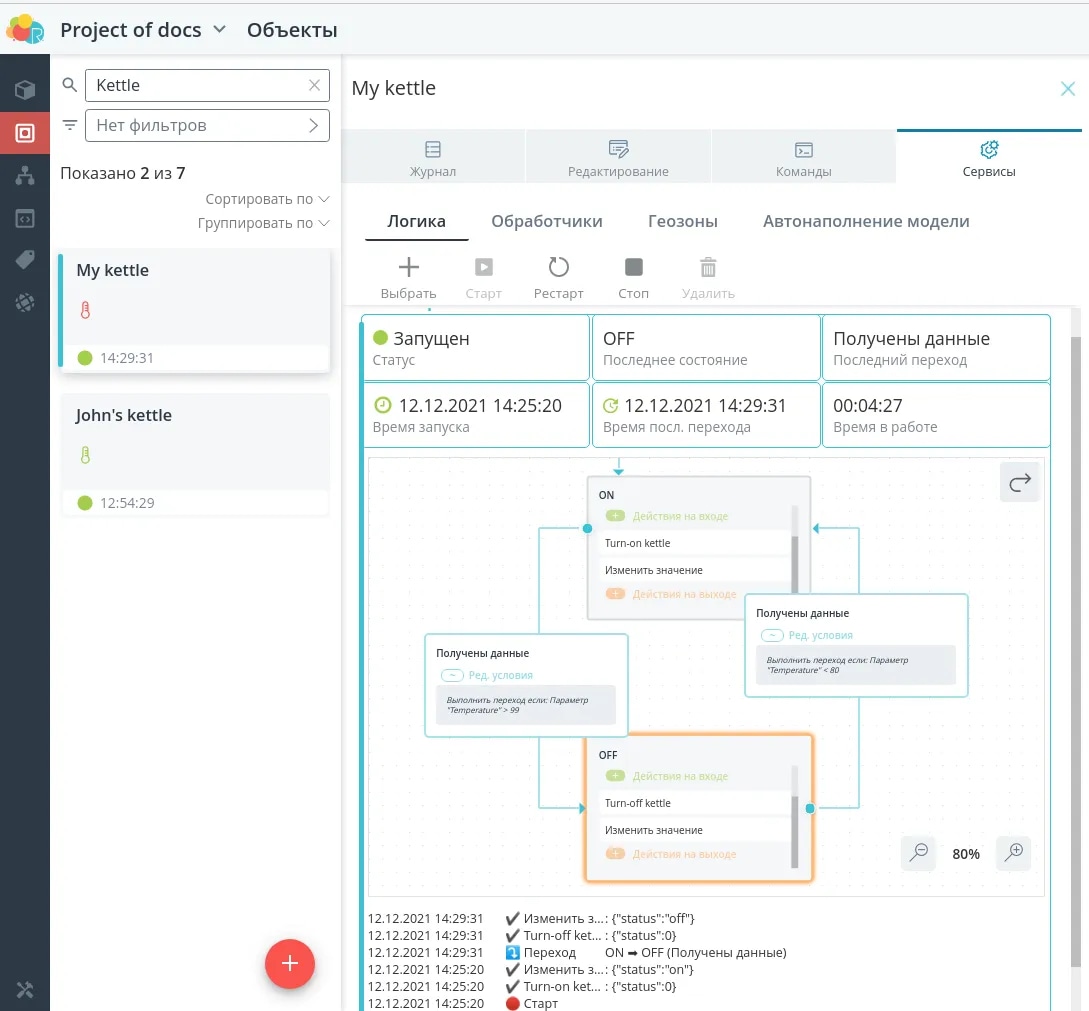Select the Обработчики sub-tab
Viewport: 1089px width, 1011px height.
[x=547, y=222]
